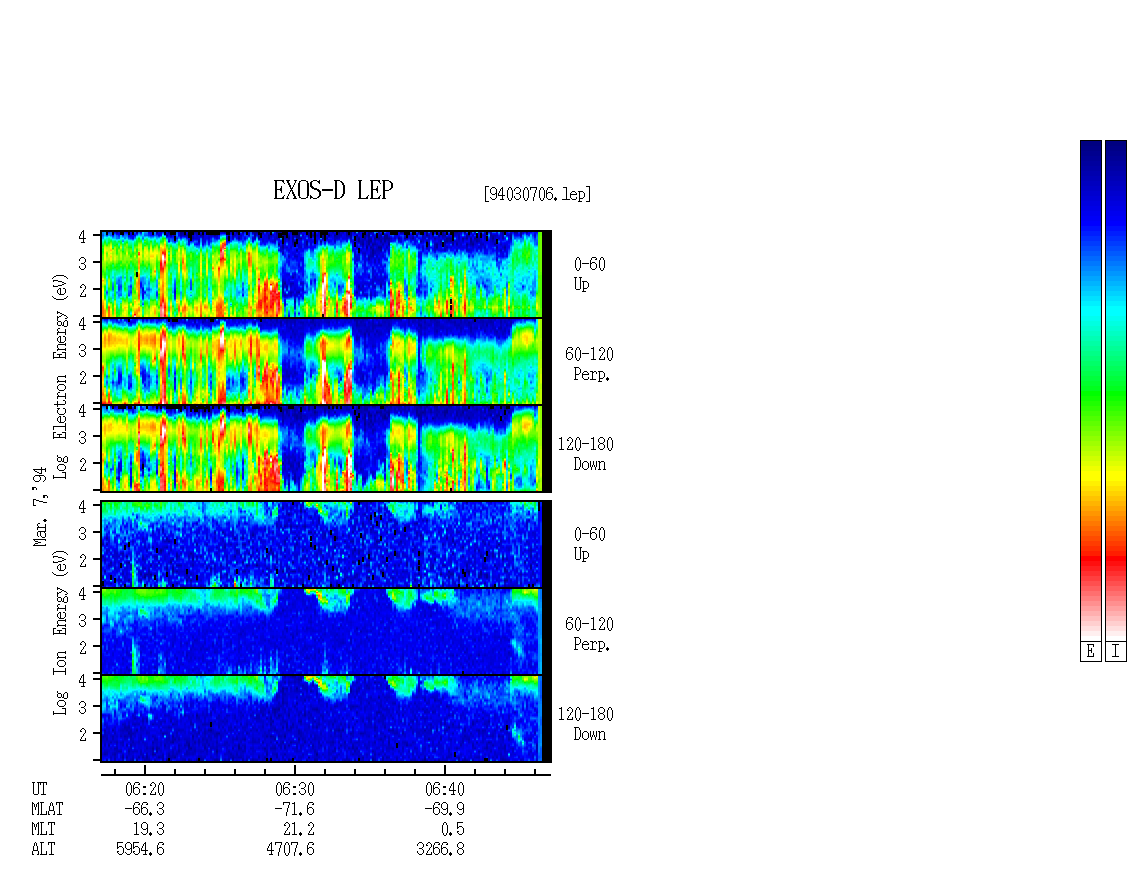This screenshot has height=875, width=1130.
Task: Click the I label box under colorbar
Action: tap(1116, 652)
